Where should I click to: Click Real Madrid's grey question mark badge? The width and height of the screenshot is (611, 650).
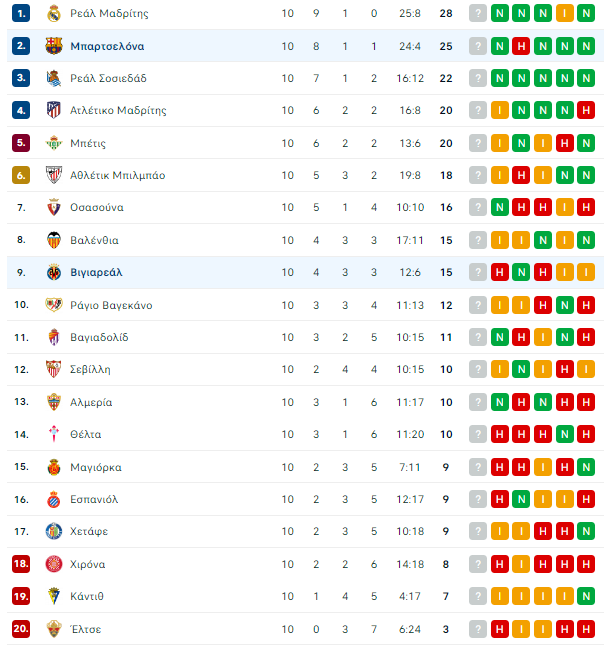[478, 14]
